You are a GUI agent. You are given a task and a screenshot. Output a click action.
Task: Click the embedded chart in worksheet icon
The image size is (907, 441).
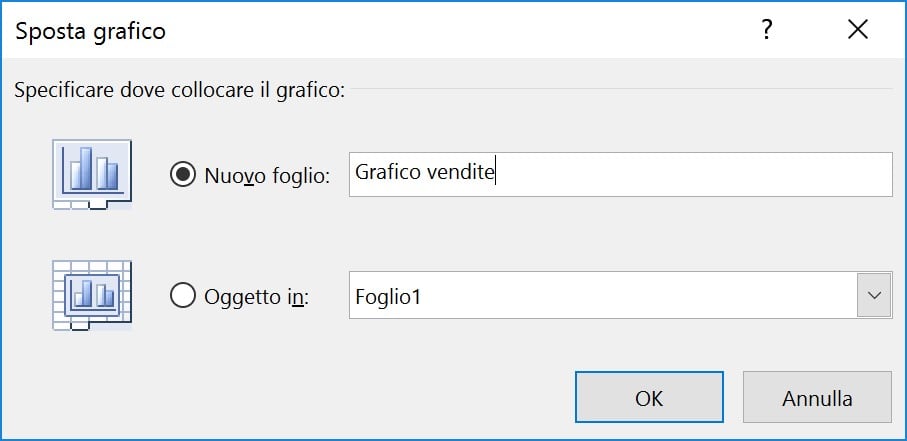point(92,295)
